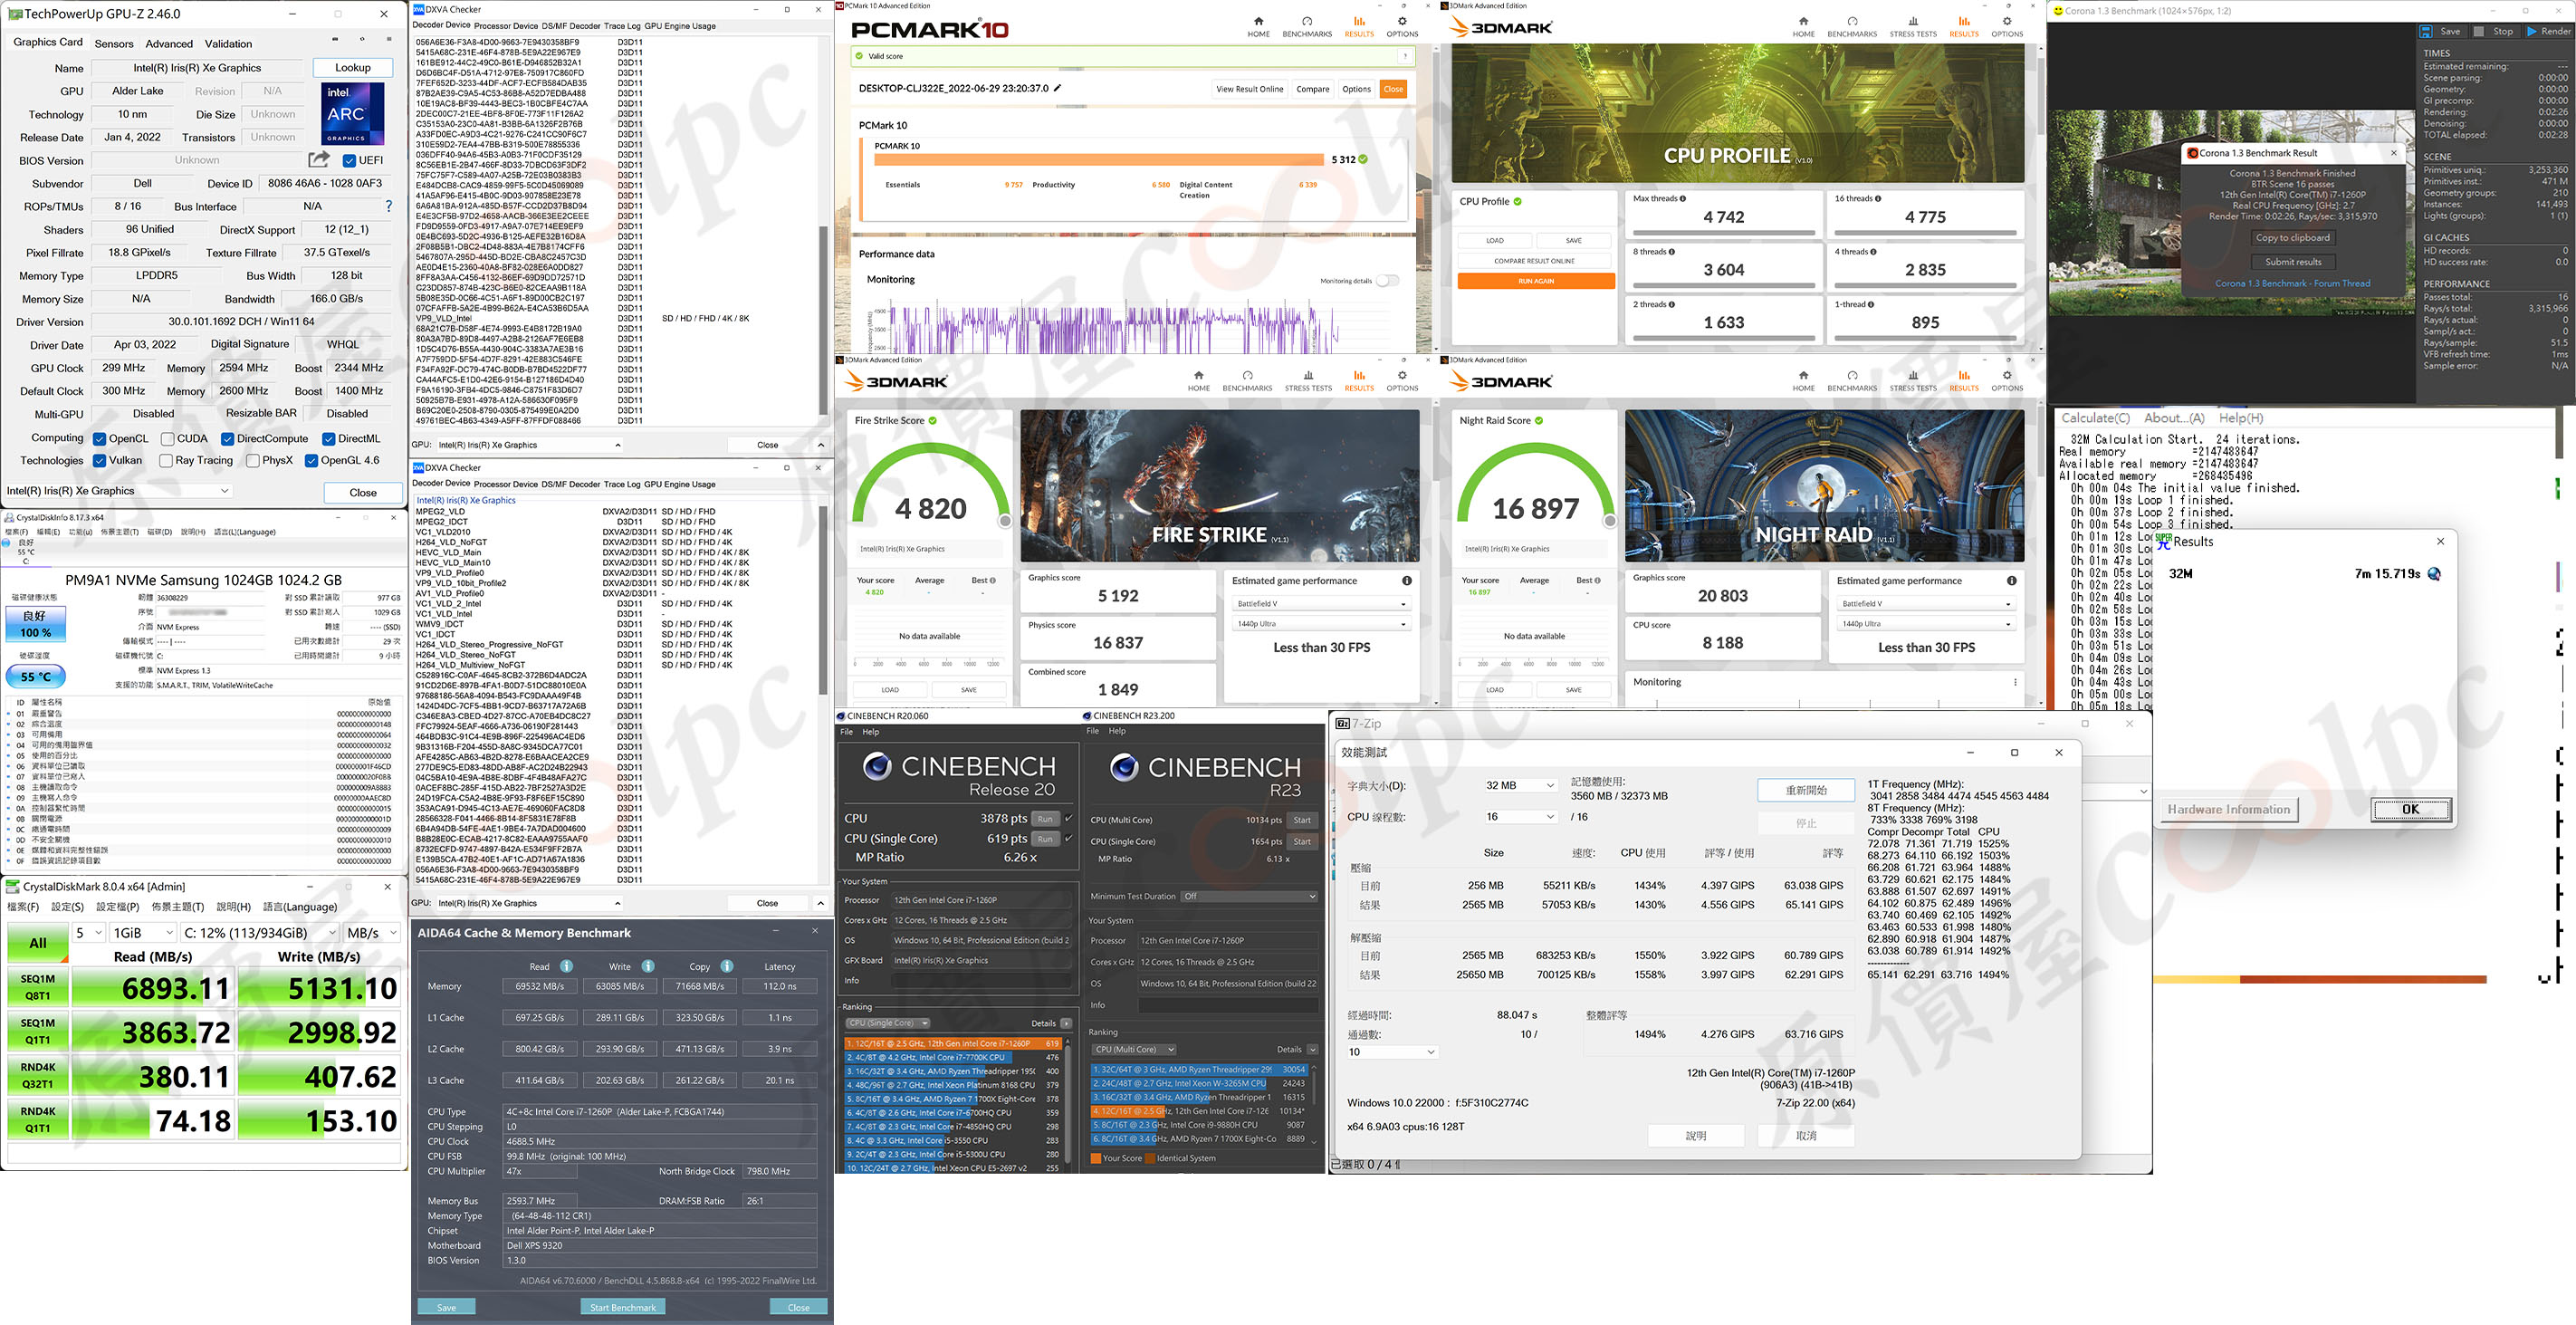Viewport: 2576px width, 1325px height.
Task: Click the Corona benchmark Stop icon
Action: (2479, 31)
